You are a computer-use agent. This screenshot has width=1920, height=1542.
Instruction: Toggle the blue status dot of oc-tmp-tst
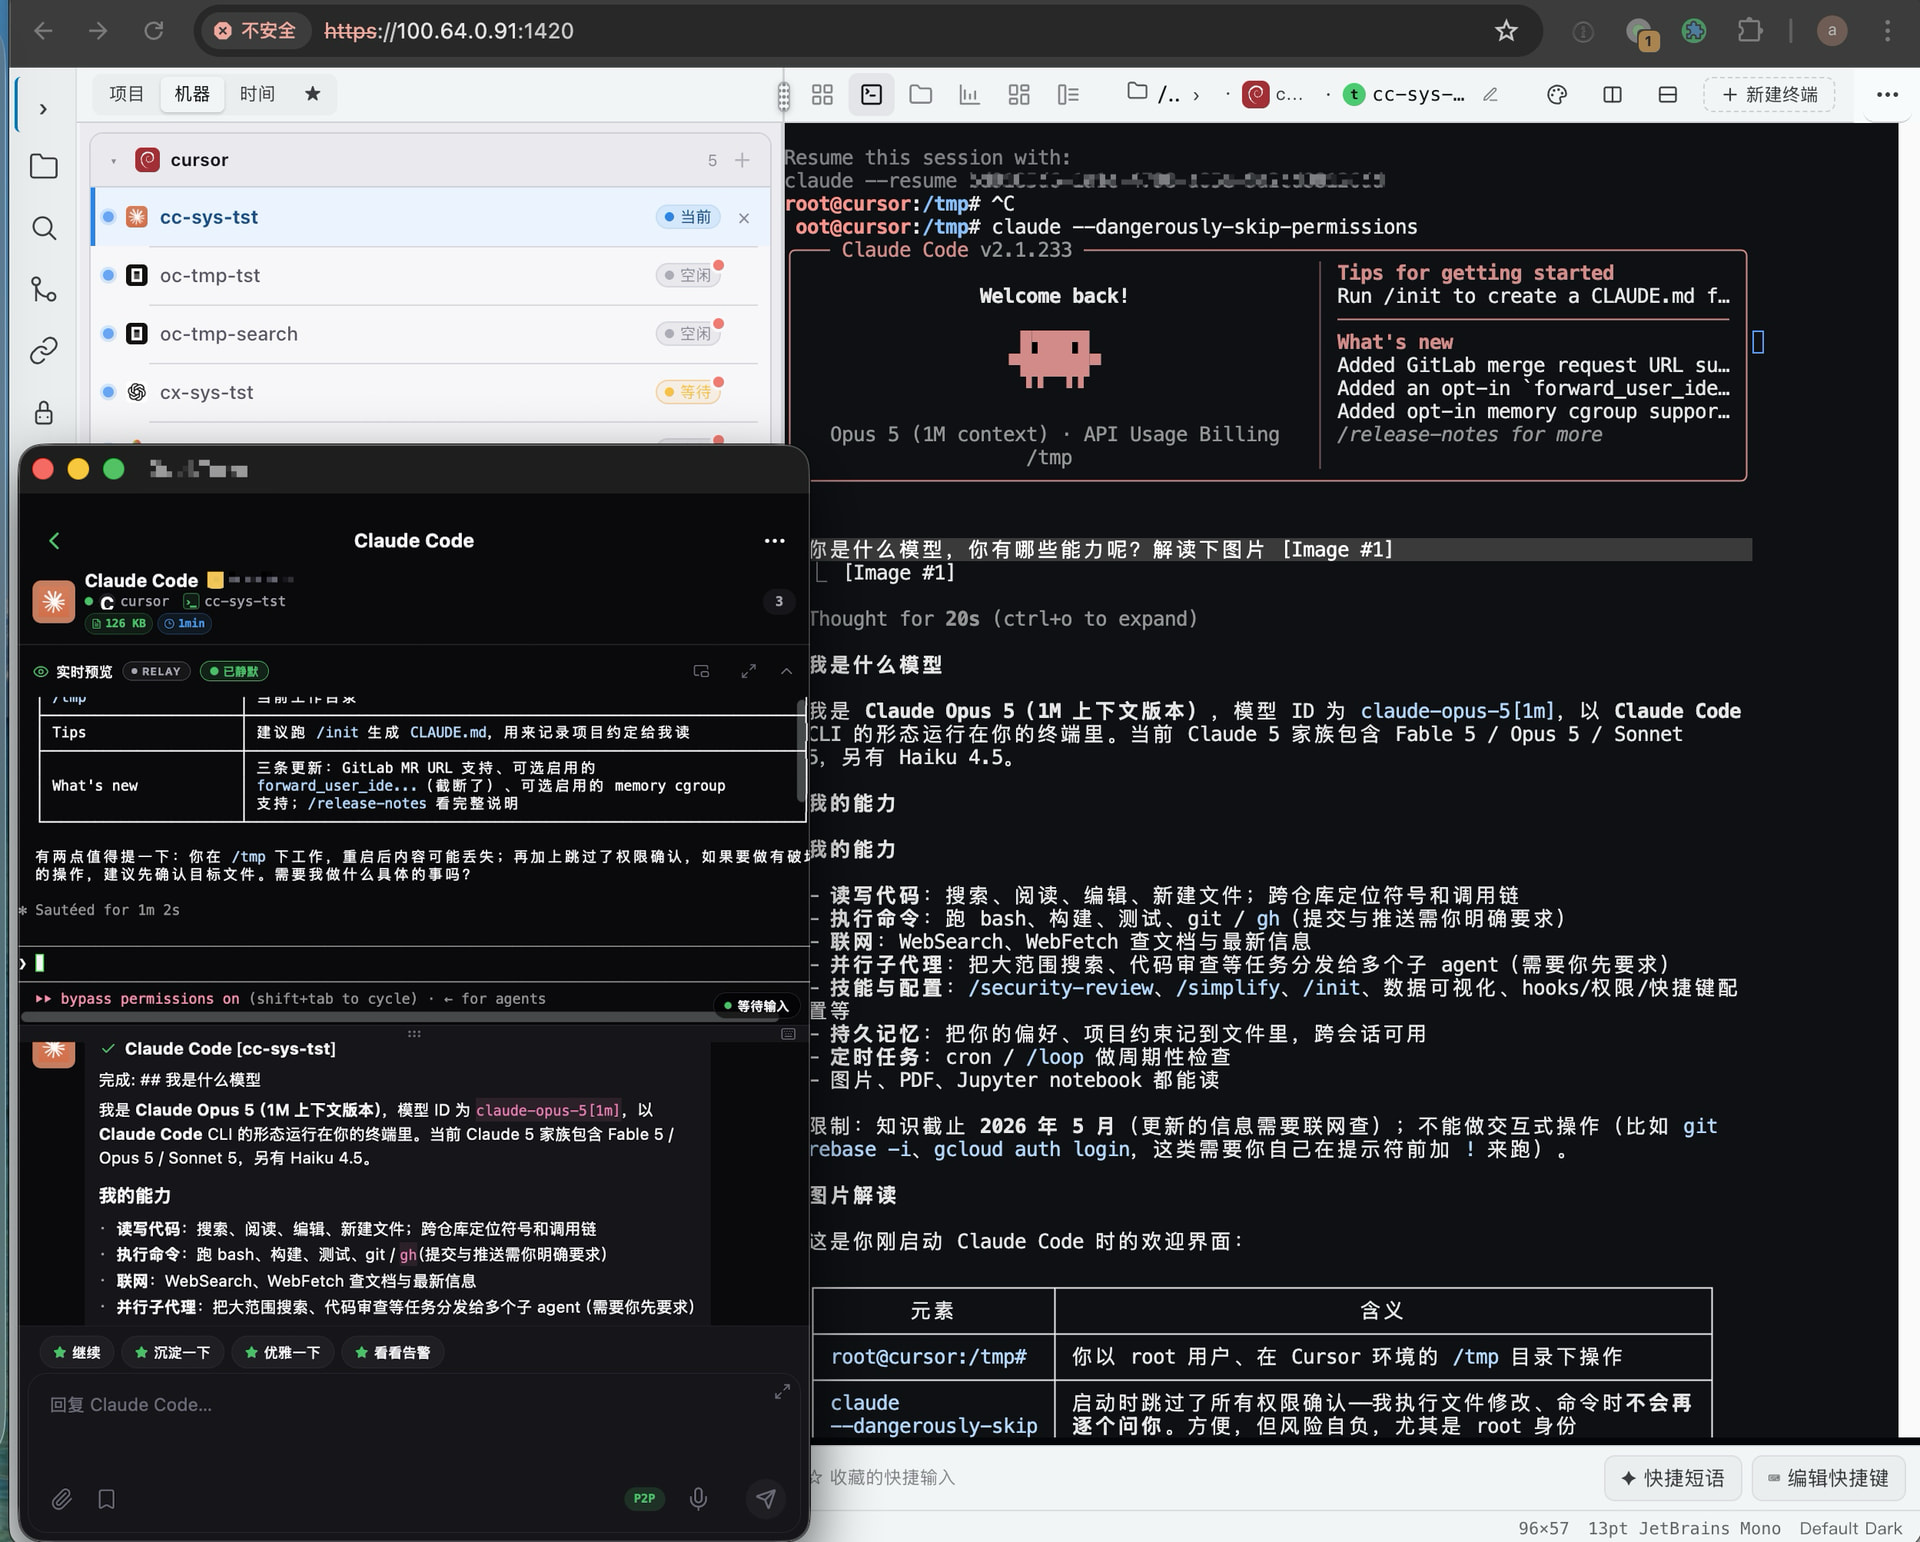point(108,275)
